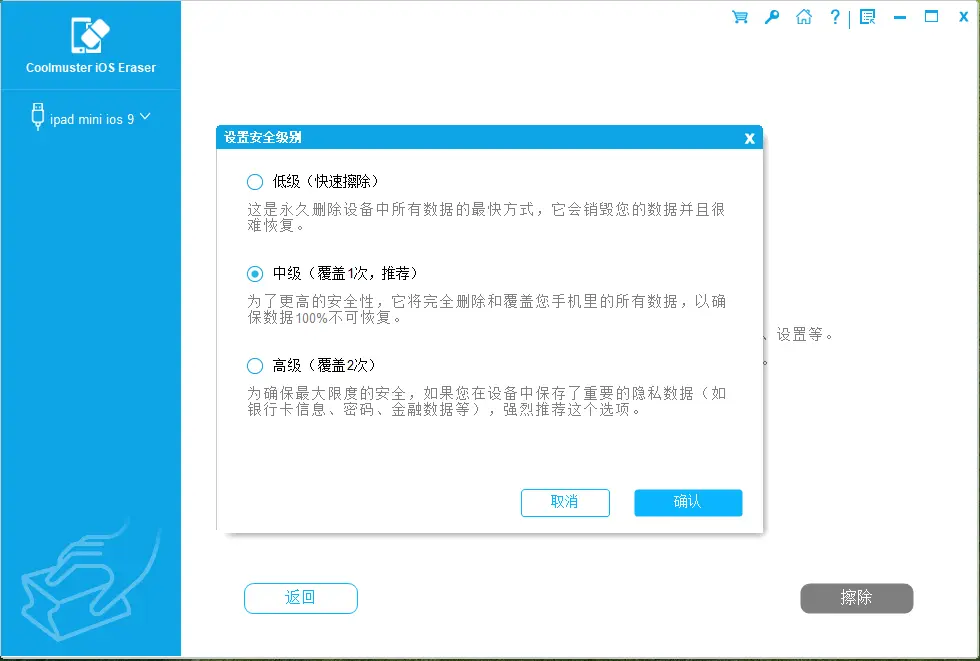Open the help question mark icon
The width and height of the screenshot is (980, 661).
pyautogui.click(x=835, y=17)
